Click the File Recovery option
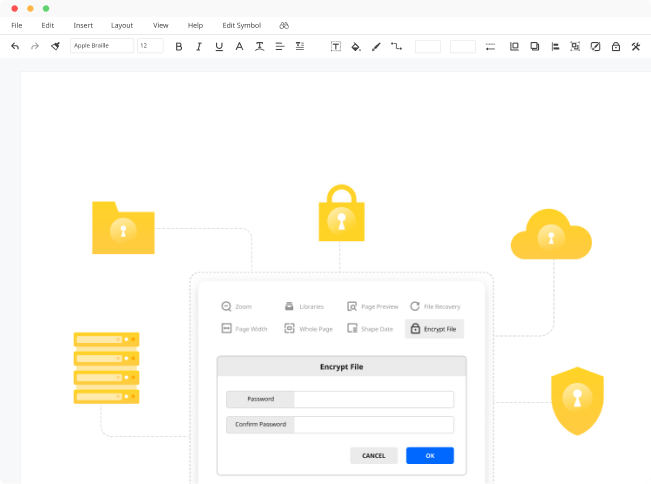This screenshot has width=651, height=484. 435,306
